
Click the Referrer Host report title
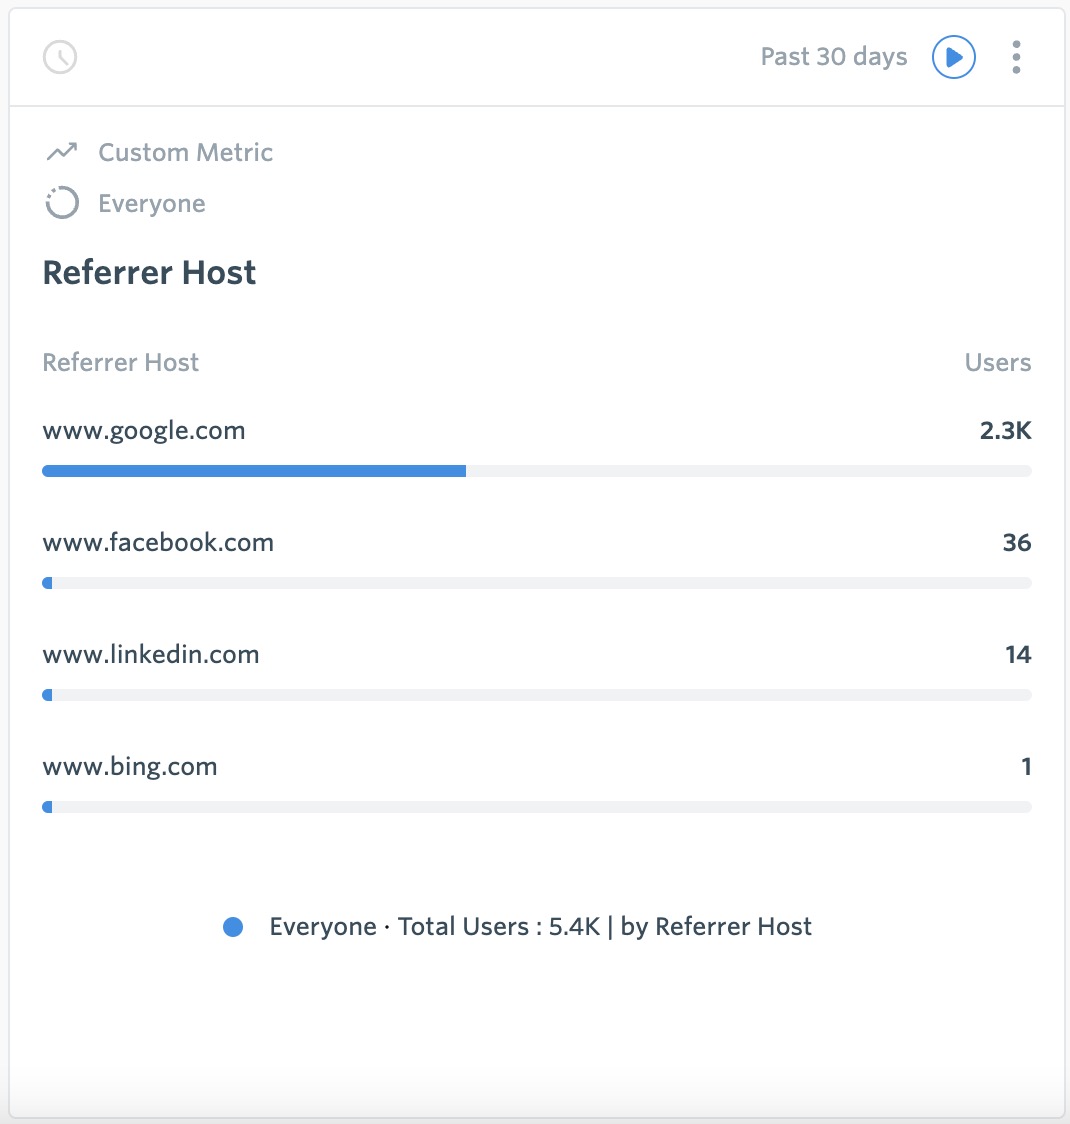[149, 272]
